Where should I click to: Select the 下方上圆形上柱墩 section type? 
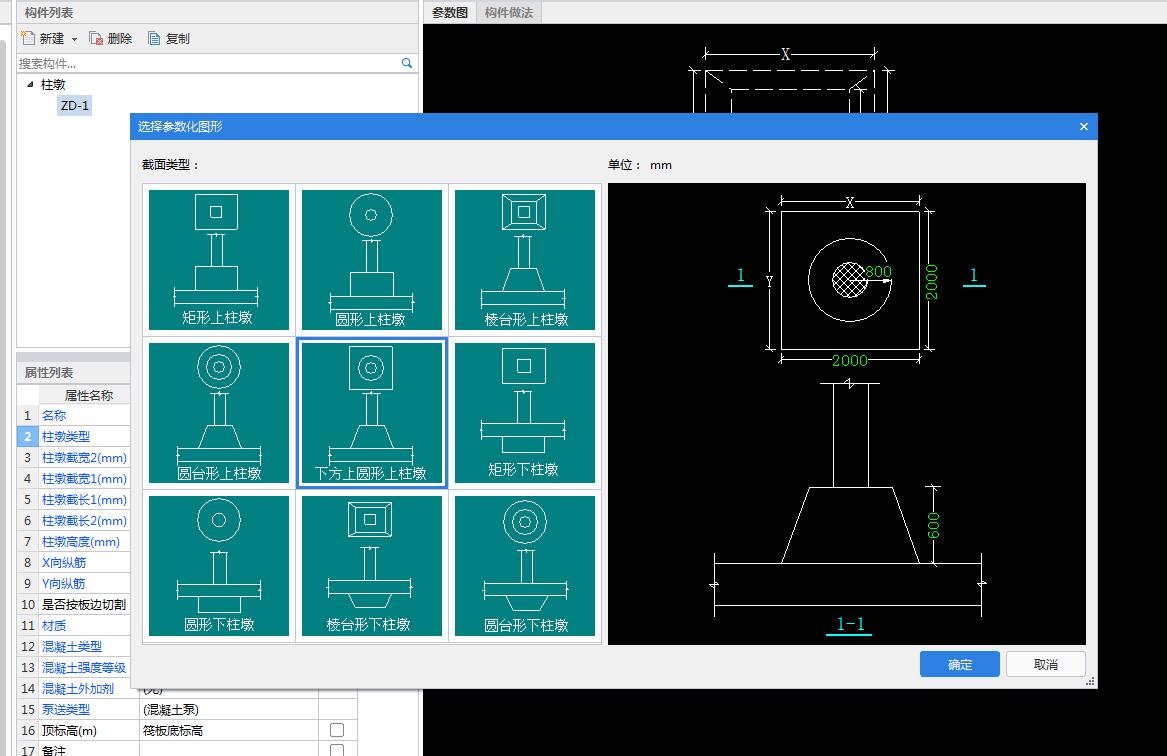coord(371,413)
